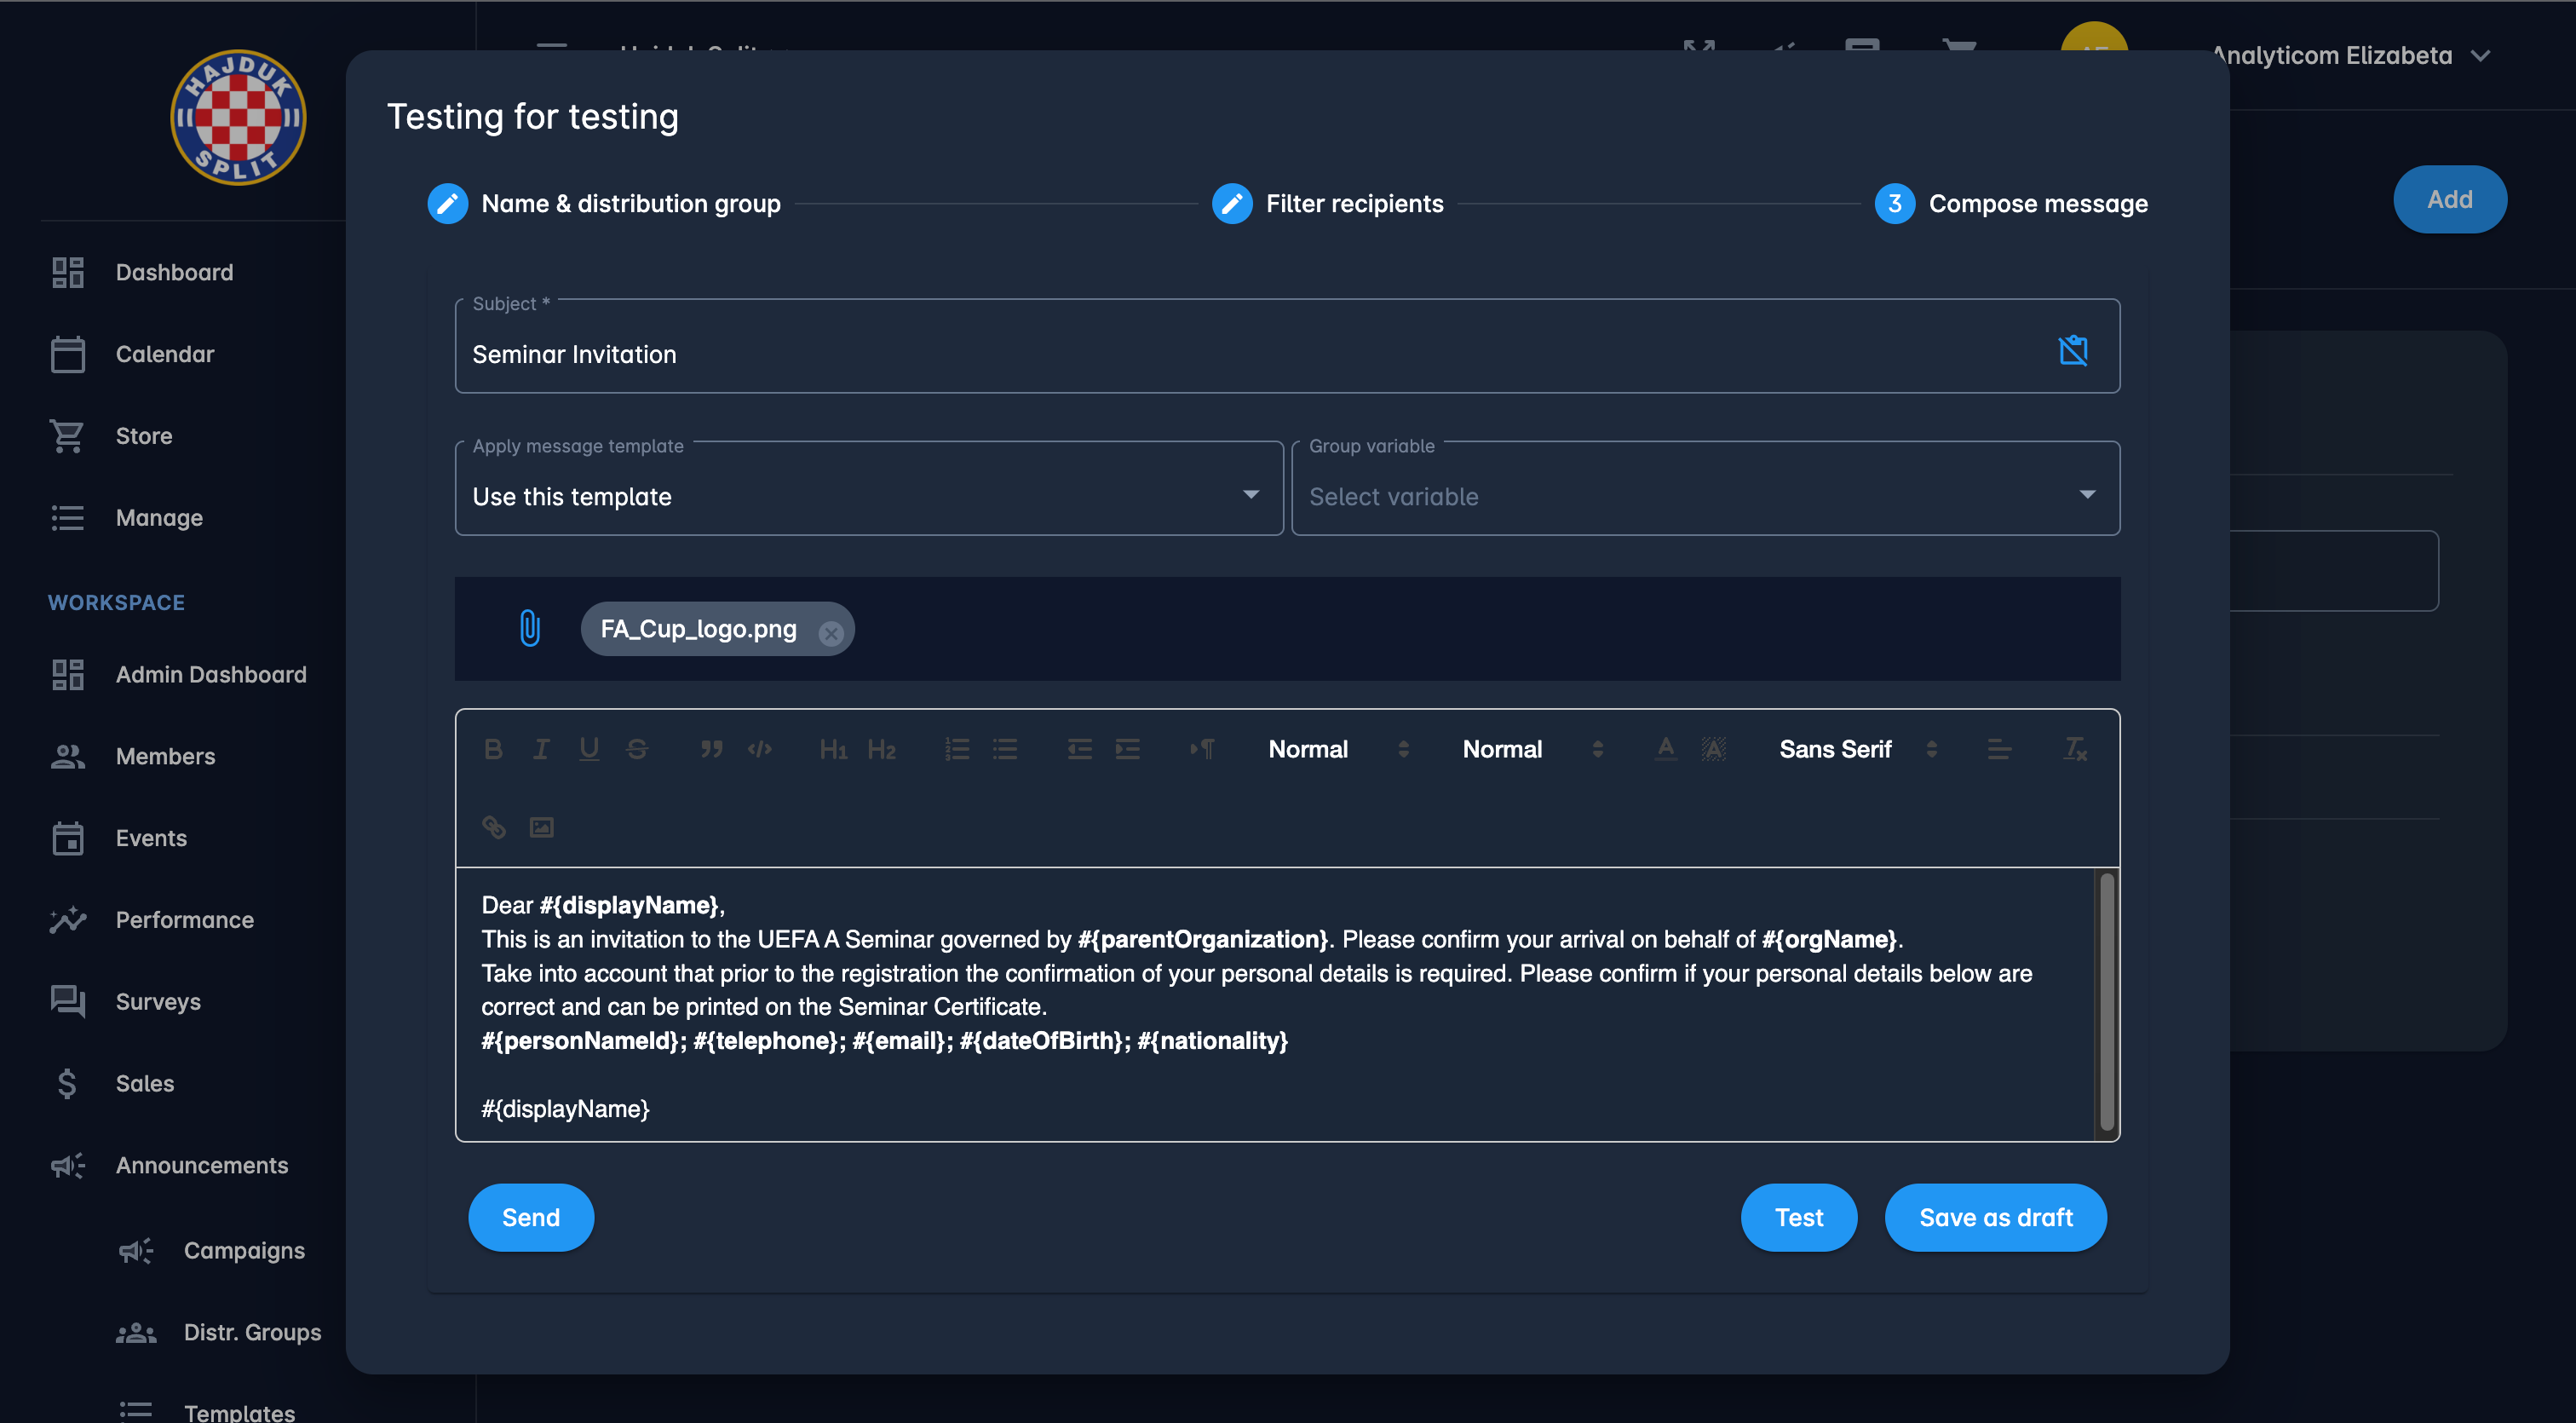Click the Save as draft button

1995,1217
